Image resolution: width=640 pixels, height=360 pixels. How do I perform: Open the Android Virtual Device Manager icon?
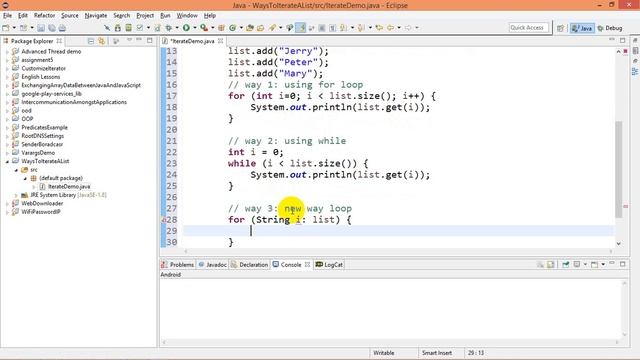pyautogui.click(x=129, y=28)
